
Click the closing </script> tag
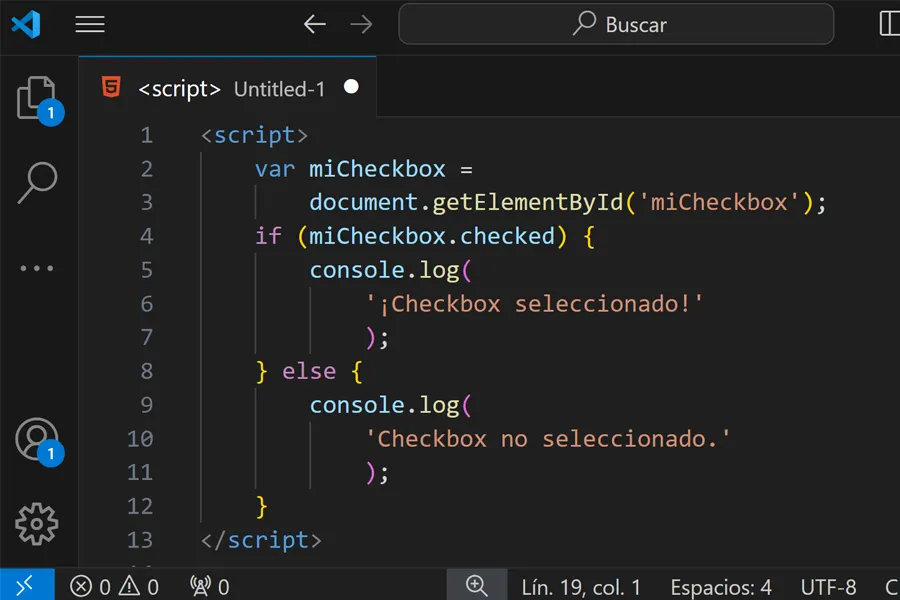click(x=261, y=540)
